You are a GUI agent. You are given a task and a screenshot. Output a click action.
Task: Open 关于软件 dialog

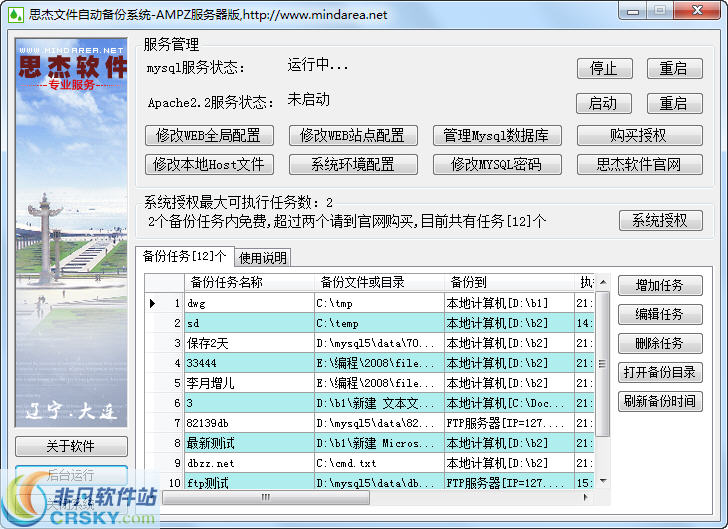[x=71, y=446]
